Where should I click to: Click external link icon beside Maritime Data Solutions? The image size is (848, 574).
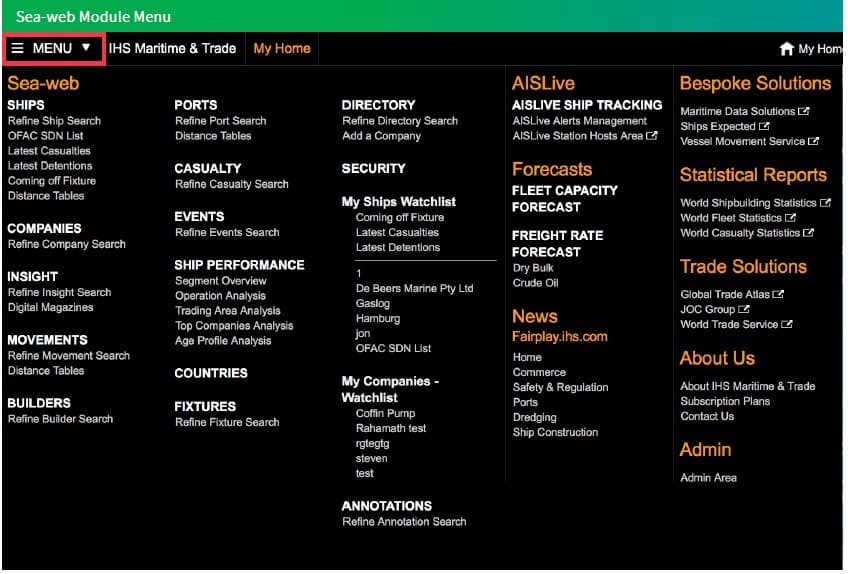click(x=804, y=111)
